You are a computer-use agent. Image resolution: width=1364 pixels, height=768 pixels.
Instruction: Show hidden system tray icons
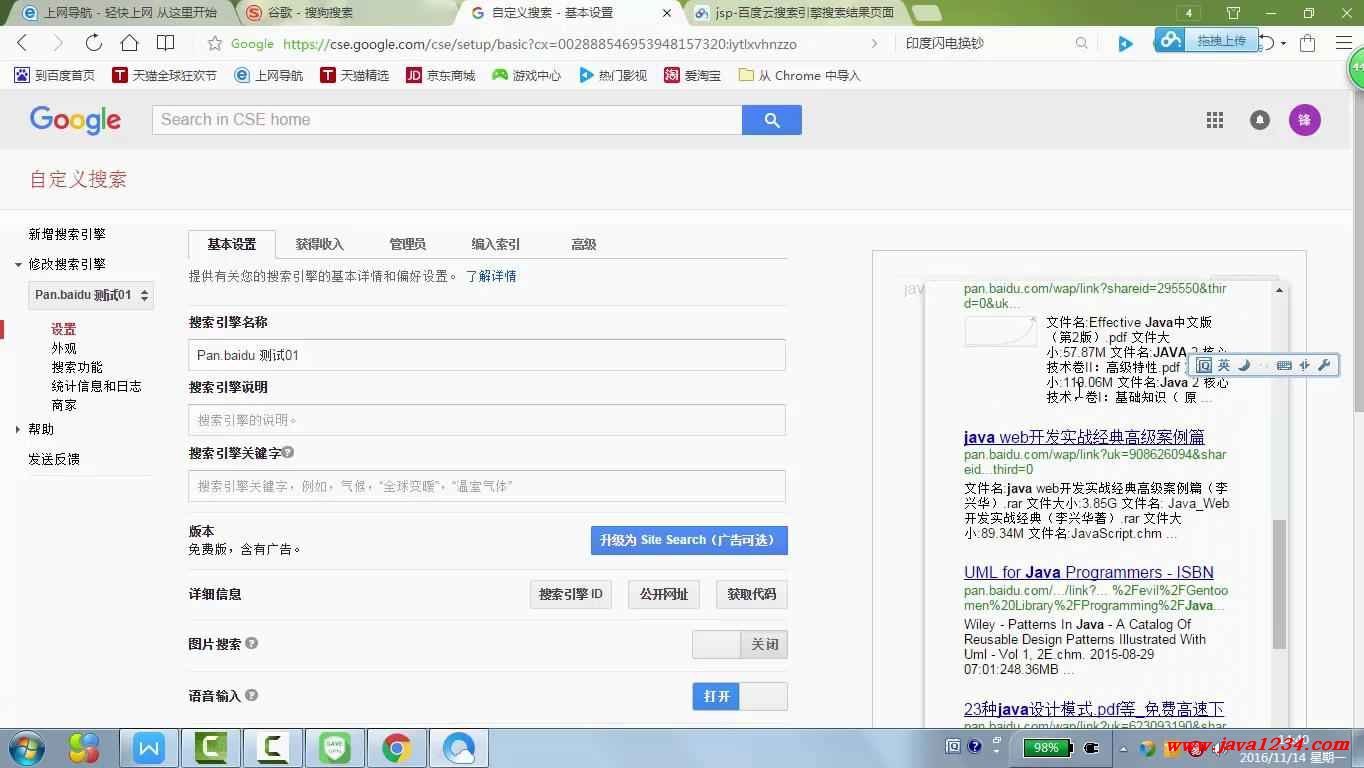click(1122, 748)
